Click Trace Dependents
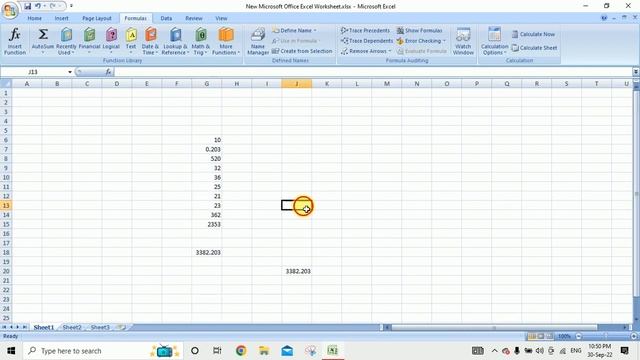Viewport: 640px width, 360px height. tap(367, 41)
